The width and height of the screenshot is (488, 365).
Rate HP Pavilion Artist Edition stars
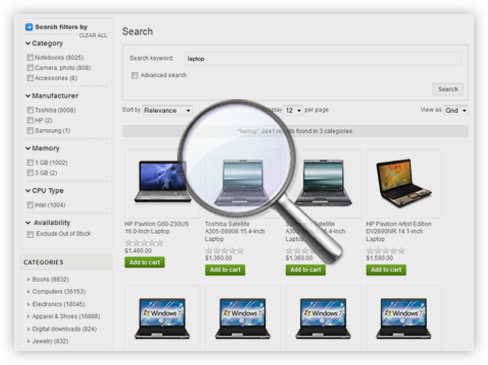(x=386, y=251)
